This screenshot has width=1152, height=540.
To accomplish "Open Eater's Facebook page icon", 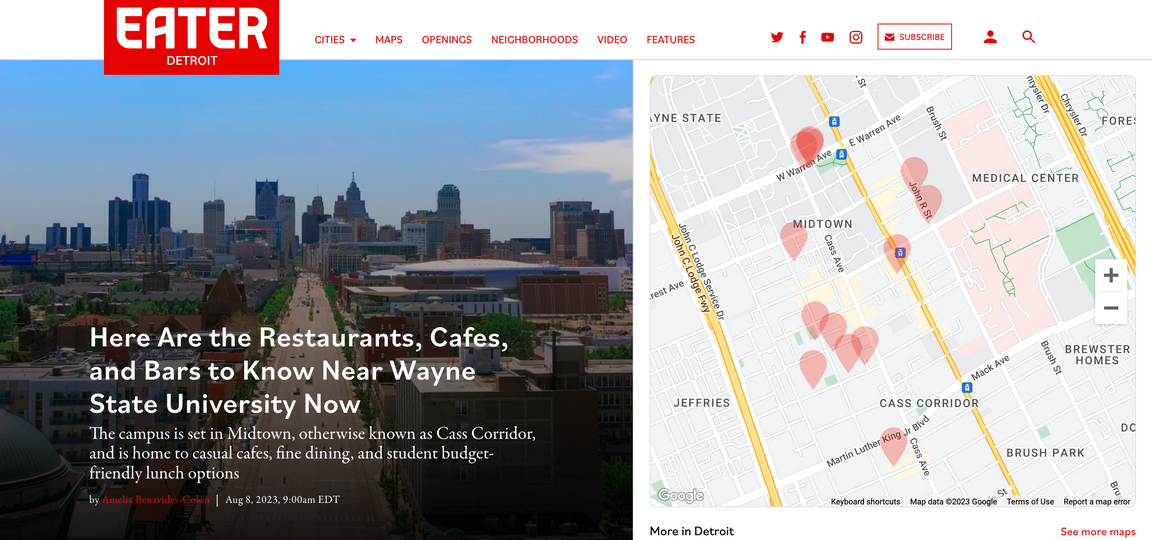I will tap(802, 37).
